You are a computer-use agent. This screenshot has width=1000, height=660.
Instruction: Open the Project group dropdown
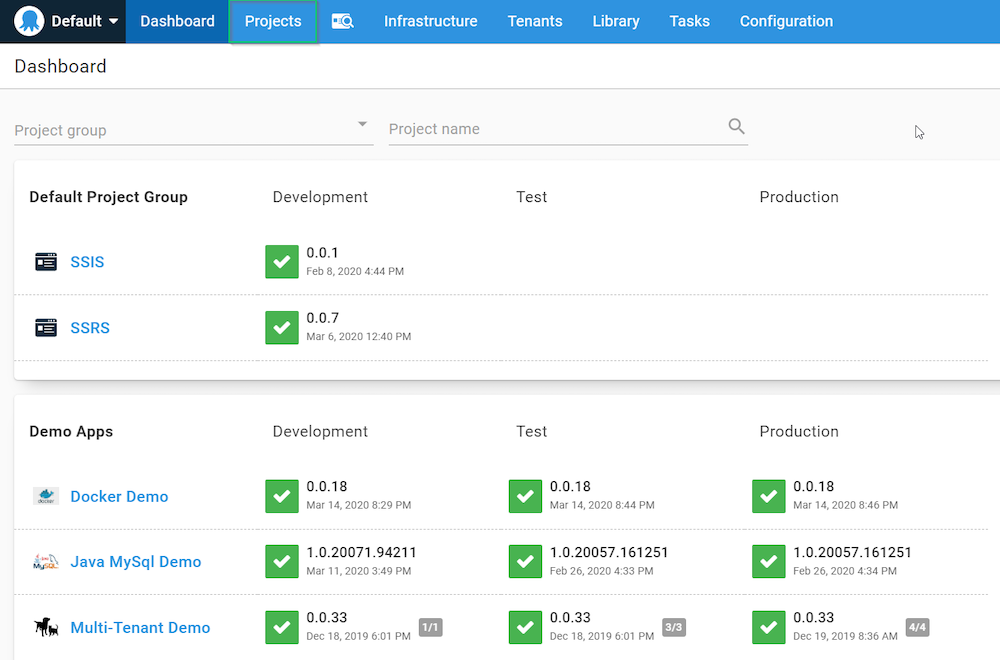[x=193, y=129]
